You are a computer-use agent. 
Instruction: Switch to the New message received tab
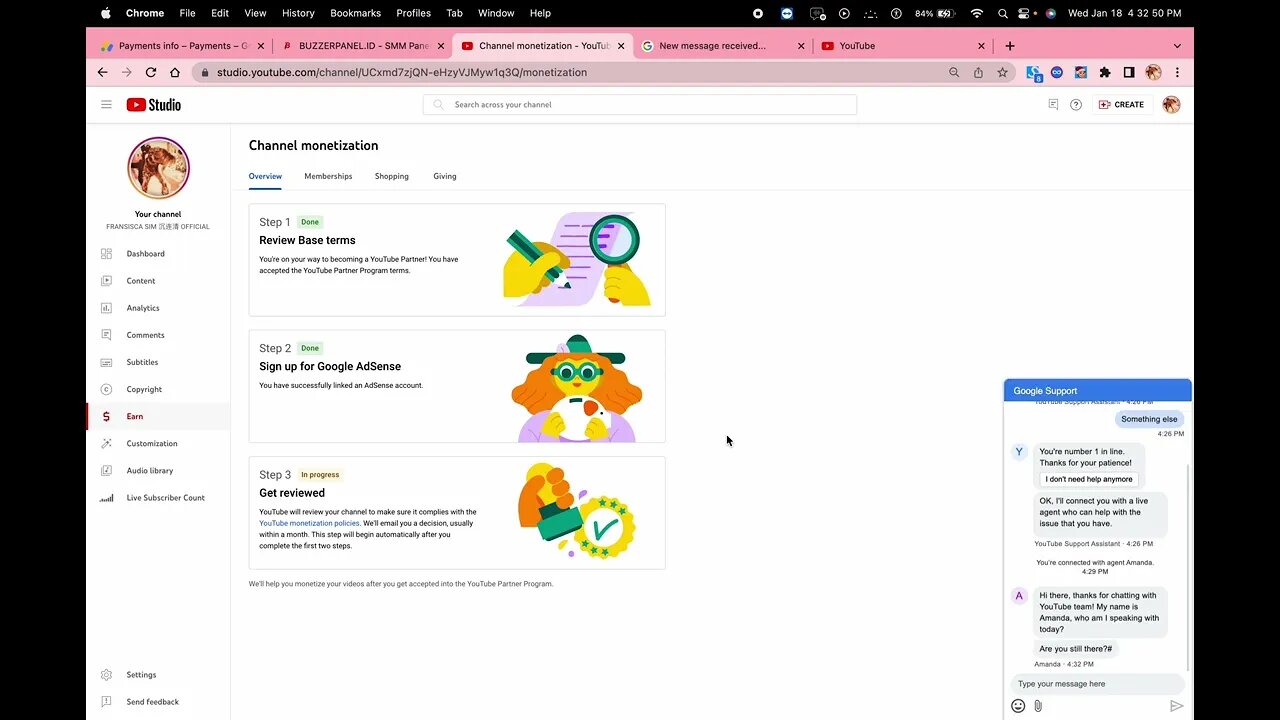coord(722,46)
